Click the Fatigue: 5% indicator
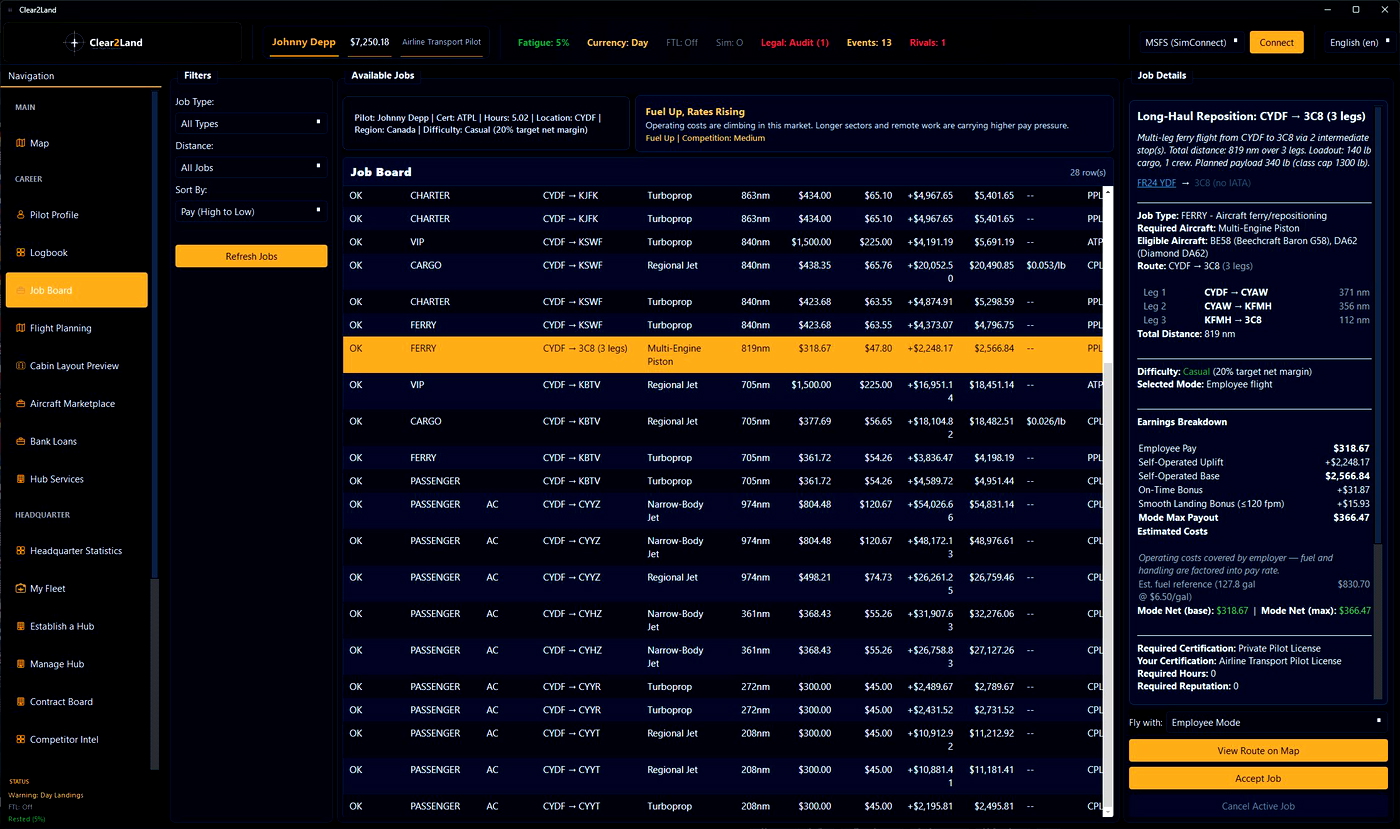This screenshot has height=829, width=1400. (543, 43)
